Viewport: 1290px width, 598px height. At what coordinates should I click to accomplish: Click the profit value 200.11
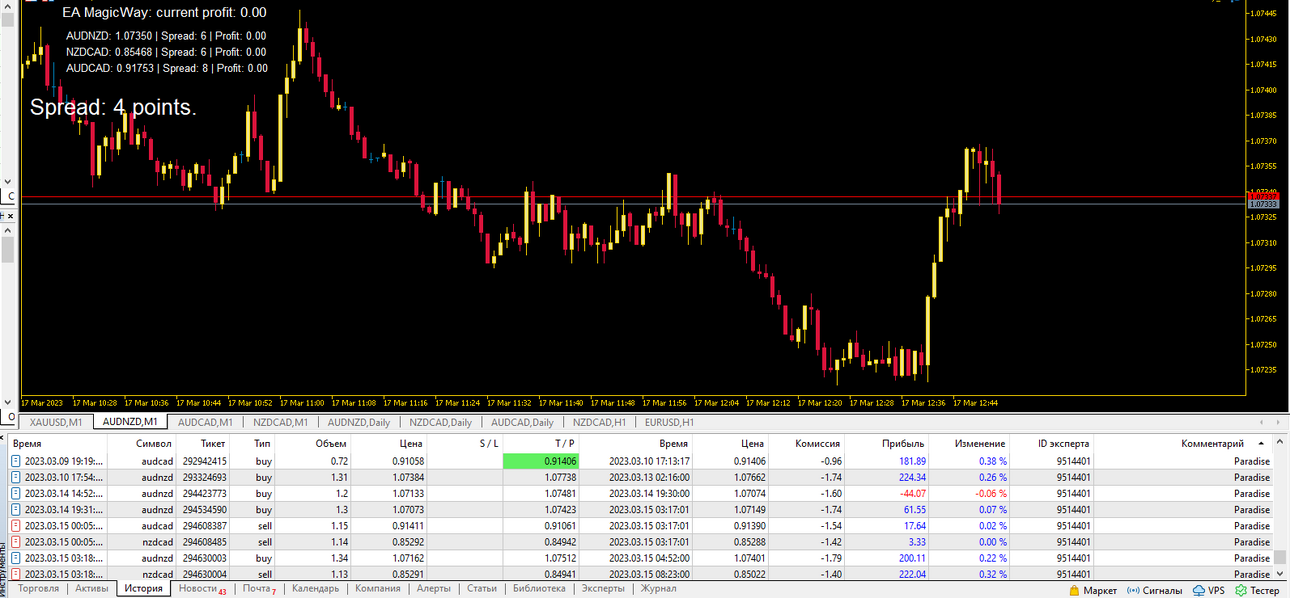coord(912,558)
